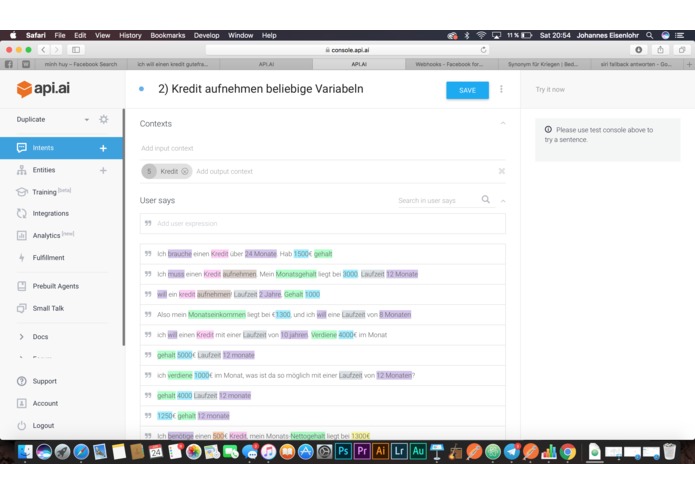Open the Safari menu
Image resolution: width=695 pixels, height=494 pixels.
(x=35, y=35)
